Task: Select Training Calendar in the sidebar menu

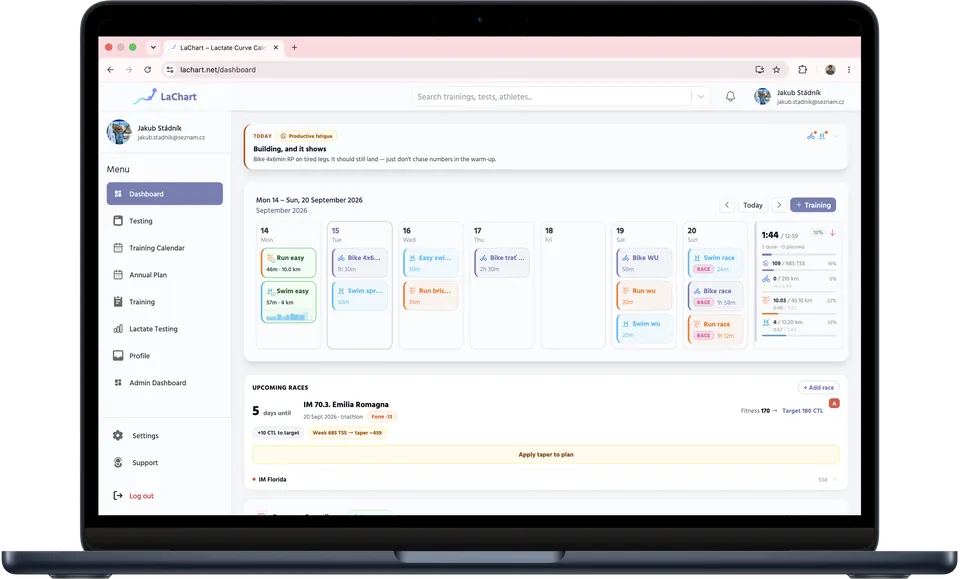Action: [x=165, y=248]
